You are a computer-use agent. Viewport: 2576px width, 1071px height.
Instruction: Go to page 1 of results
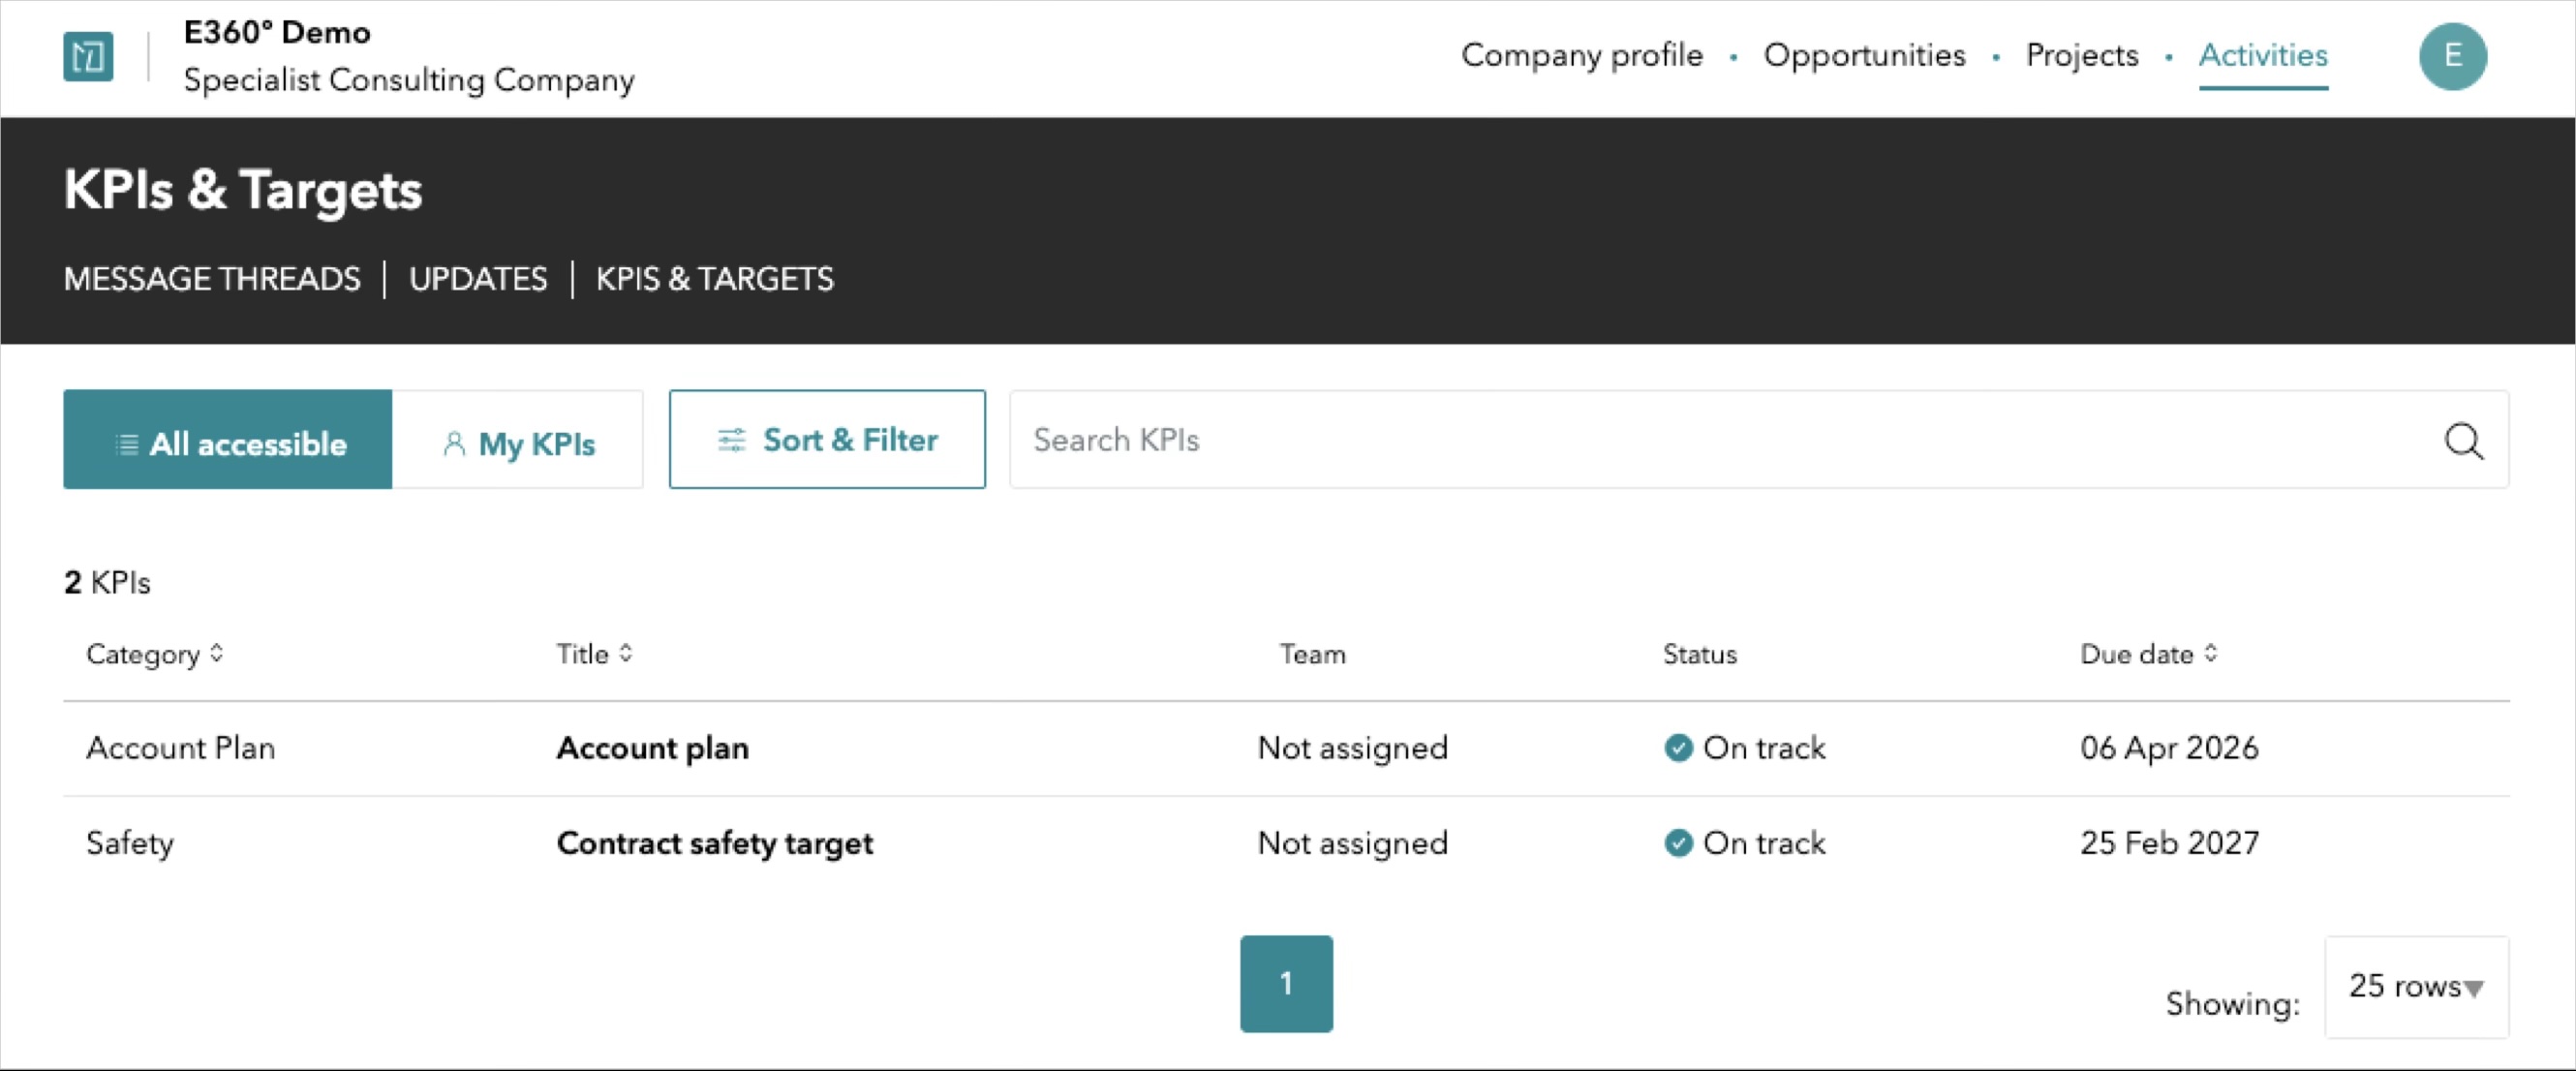1286,983
